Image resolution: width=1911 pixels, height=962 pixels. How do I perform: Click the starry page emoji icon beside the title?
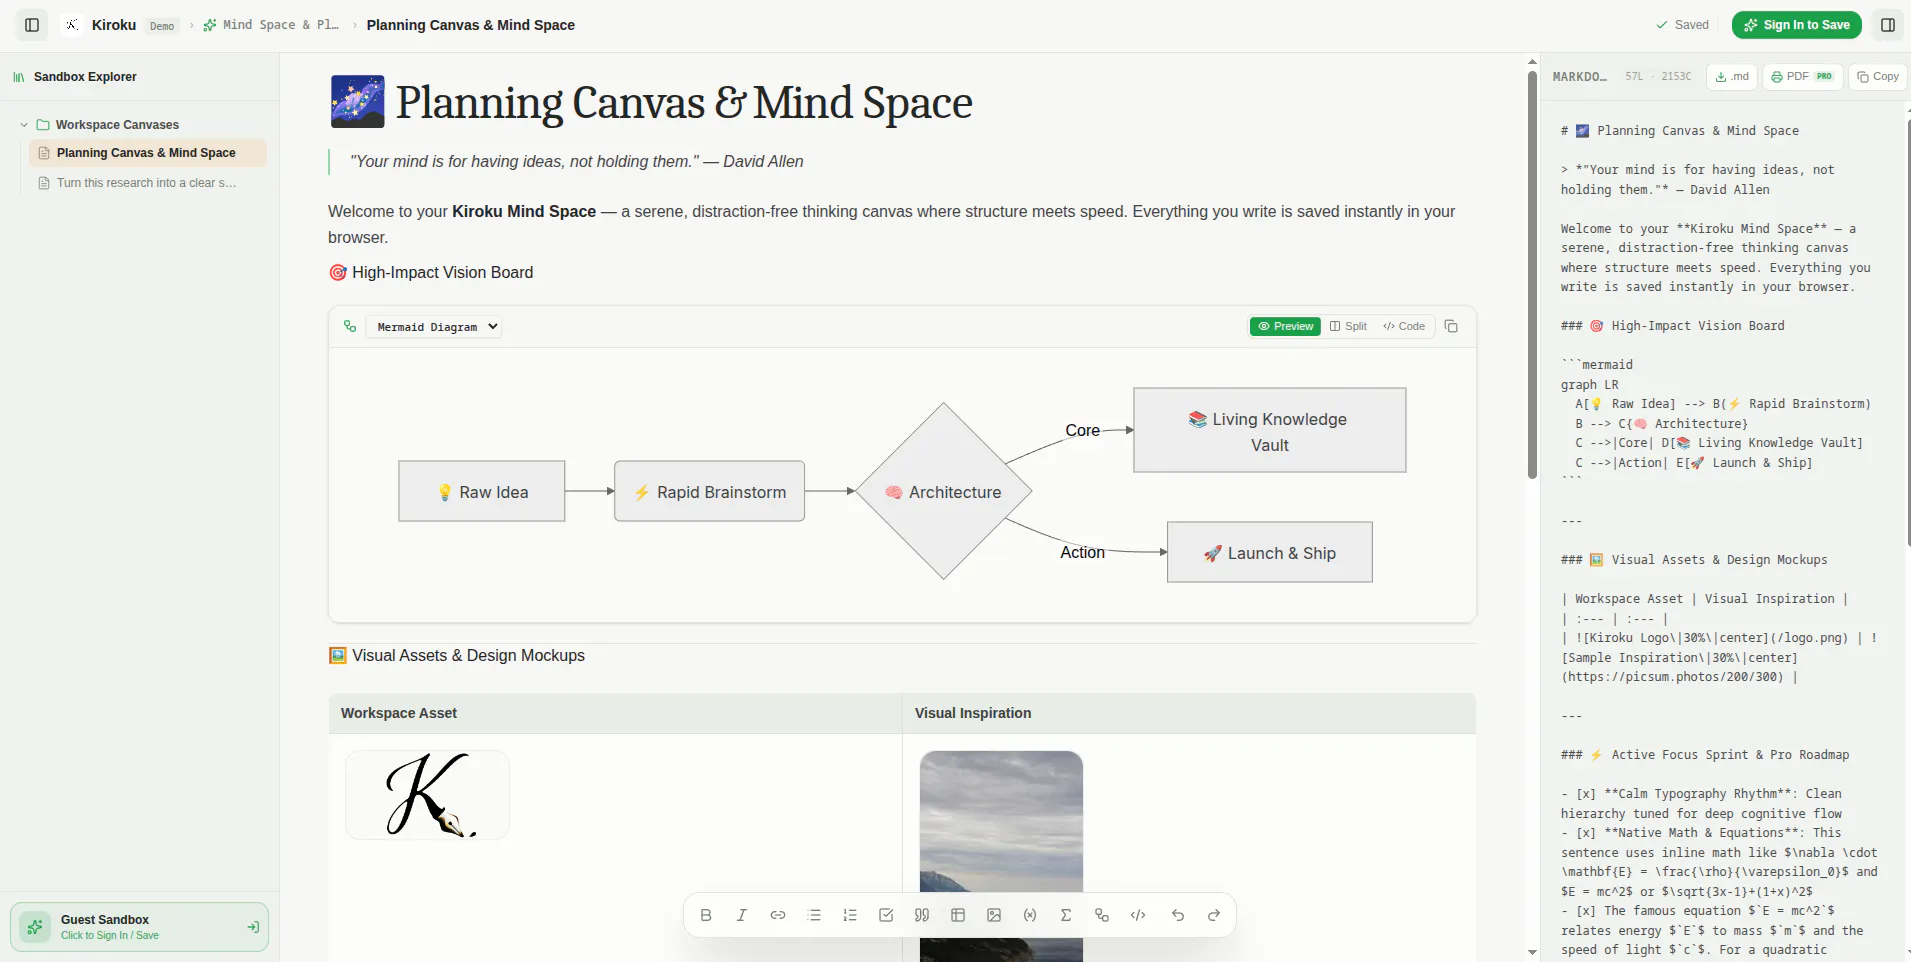[357, 102]
